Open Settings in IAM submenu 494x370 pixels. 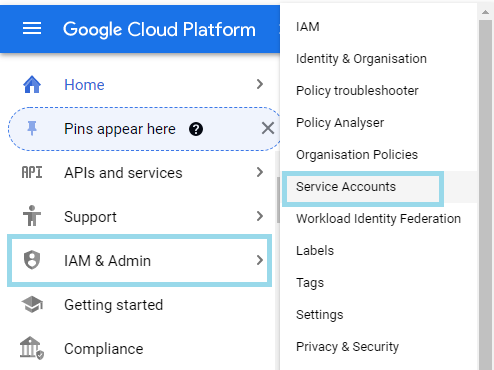(x=320, y=315)
